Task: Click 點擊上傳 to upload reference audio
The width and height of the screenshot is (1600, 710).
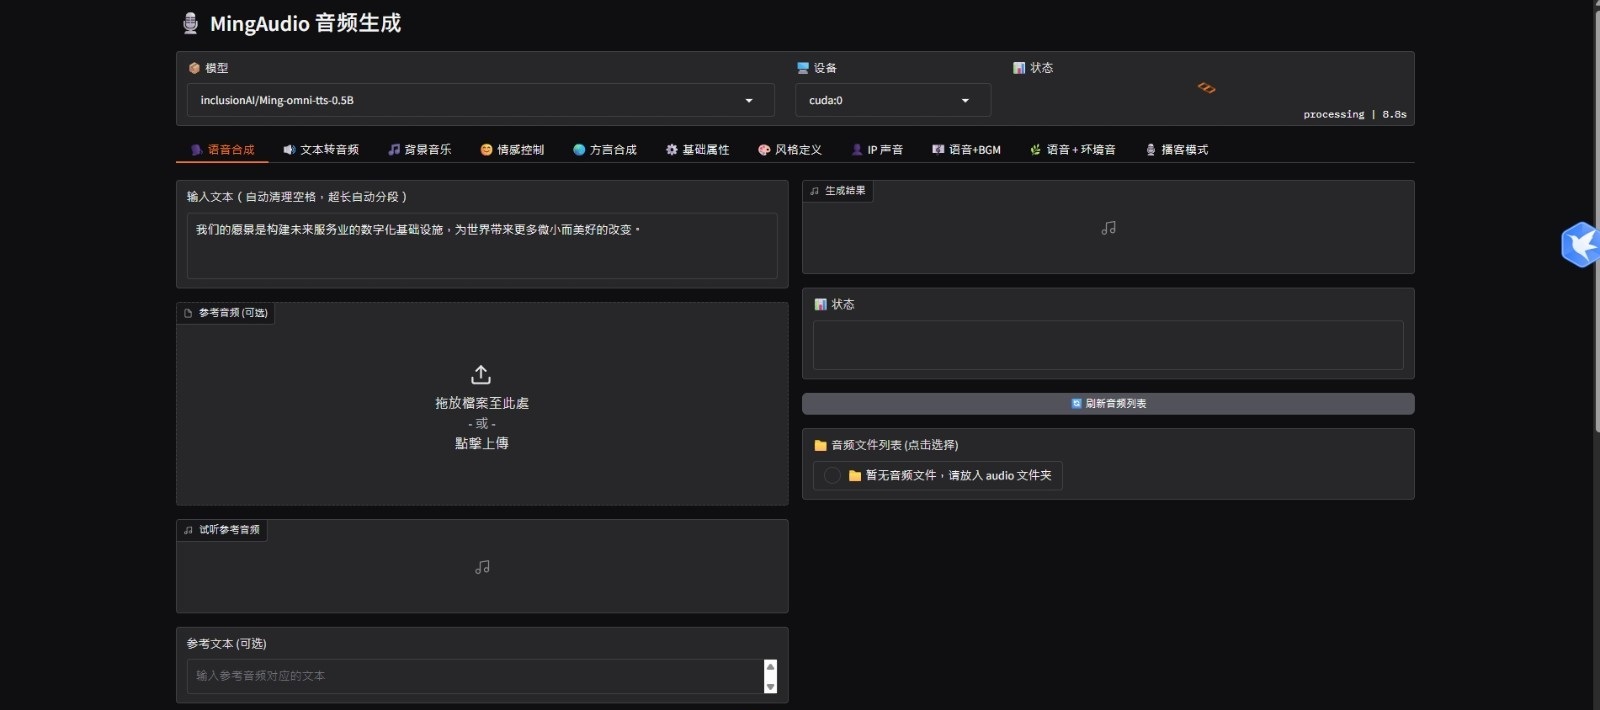Action: pyautogui.click(x=481, y=443)
